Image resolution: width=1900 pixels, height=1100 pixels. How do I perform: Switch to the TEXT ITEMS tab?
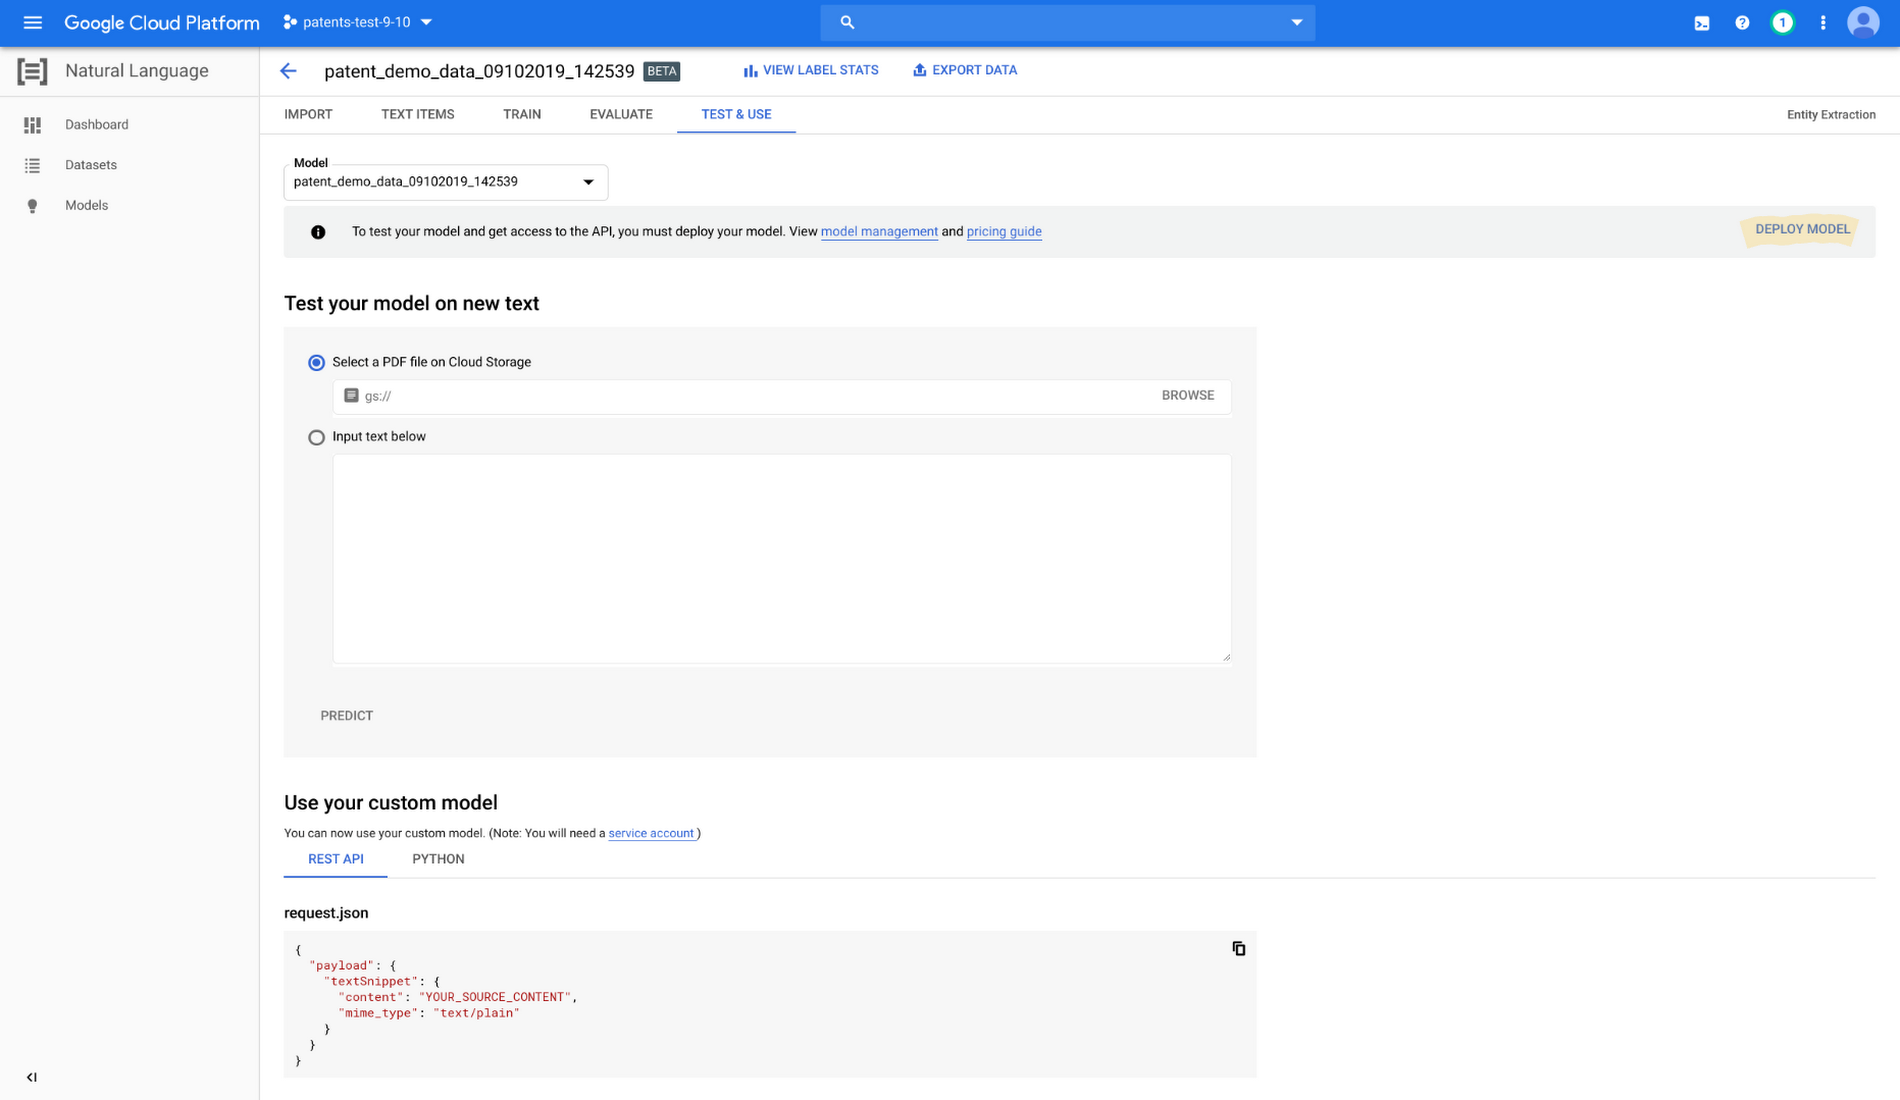pos(417,114)
